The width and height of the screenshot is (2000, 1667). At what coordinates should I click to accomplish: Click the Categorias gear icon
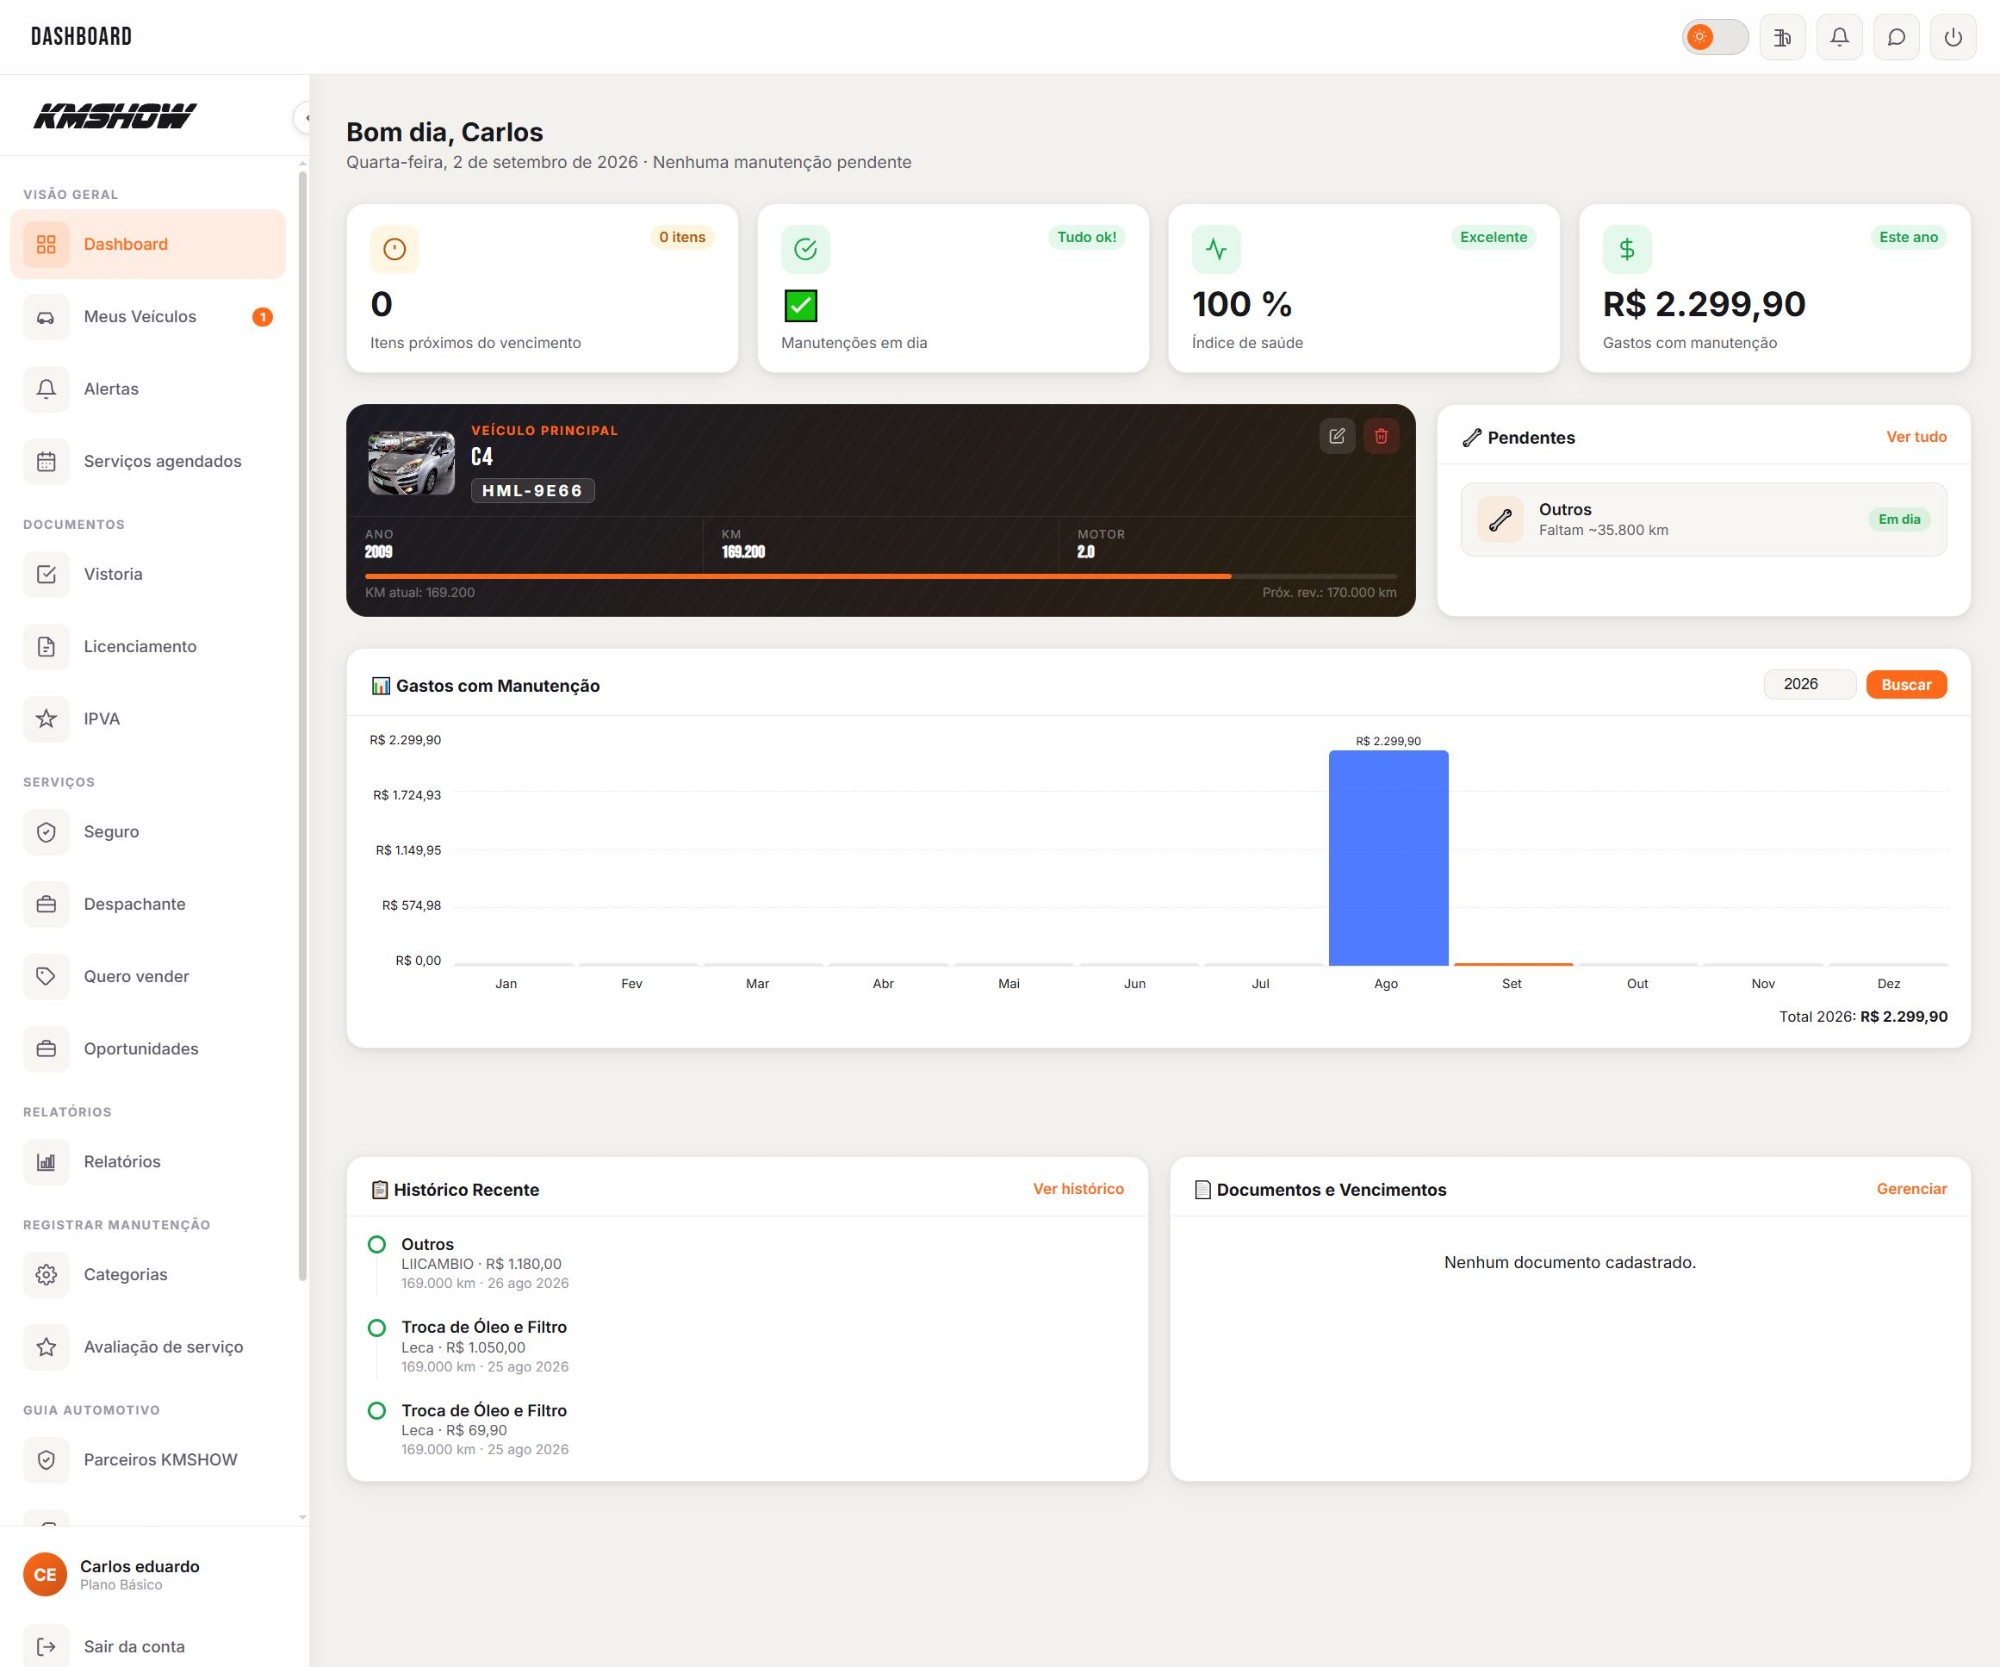click(x=46, y=1274)
